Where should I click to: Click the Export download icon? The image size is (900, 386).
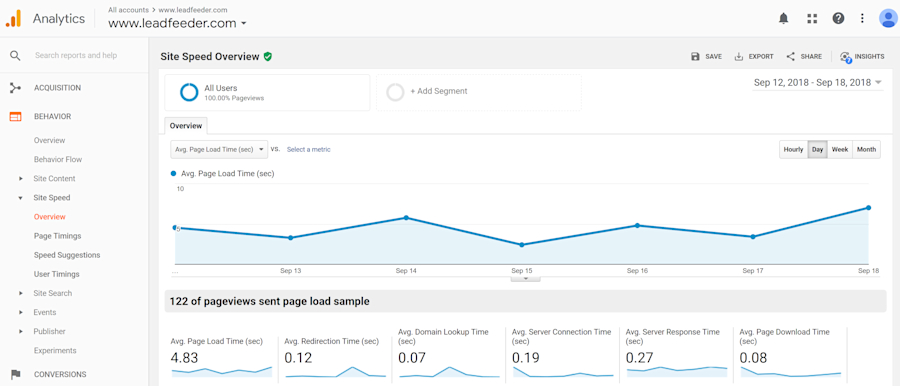(x=739, y=56)
